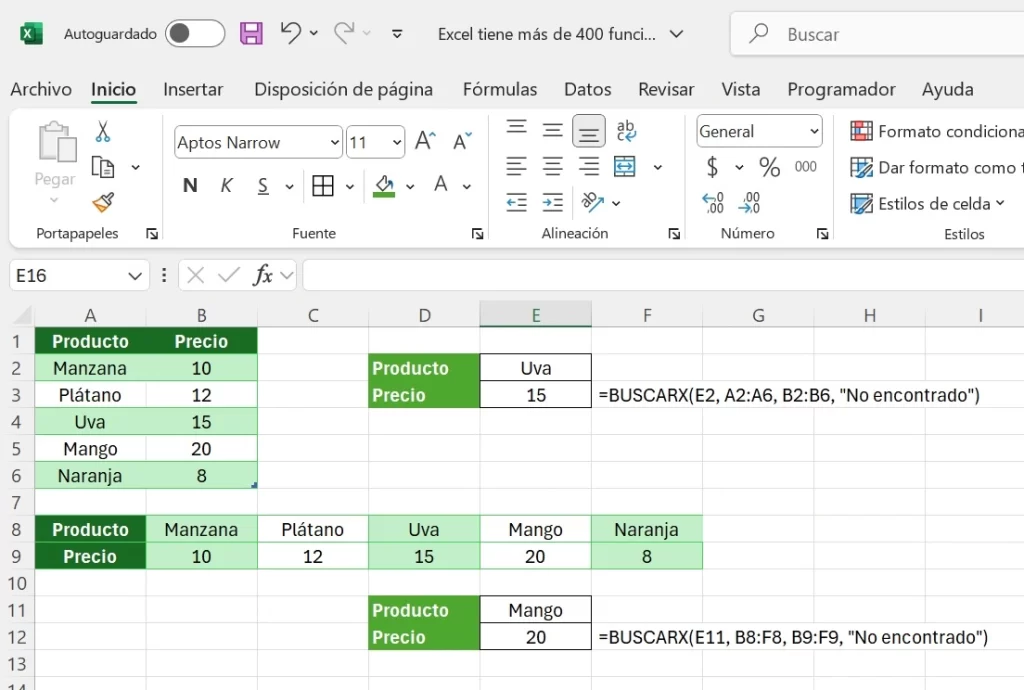This screenshot has height=690, width=1024.
Task: Click the Ajustar texto wrap icon
Action: pyautogui.click(x=626, y=131)
